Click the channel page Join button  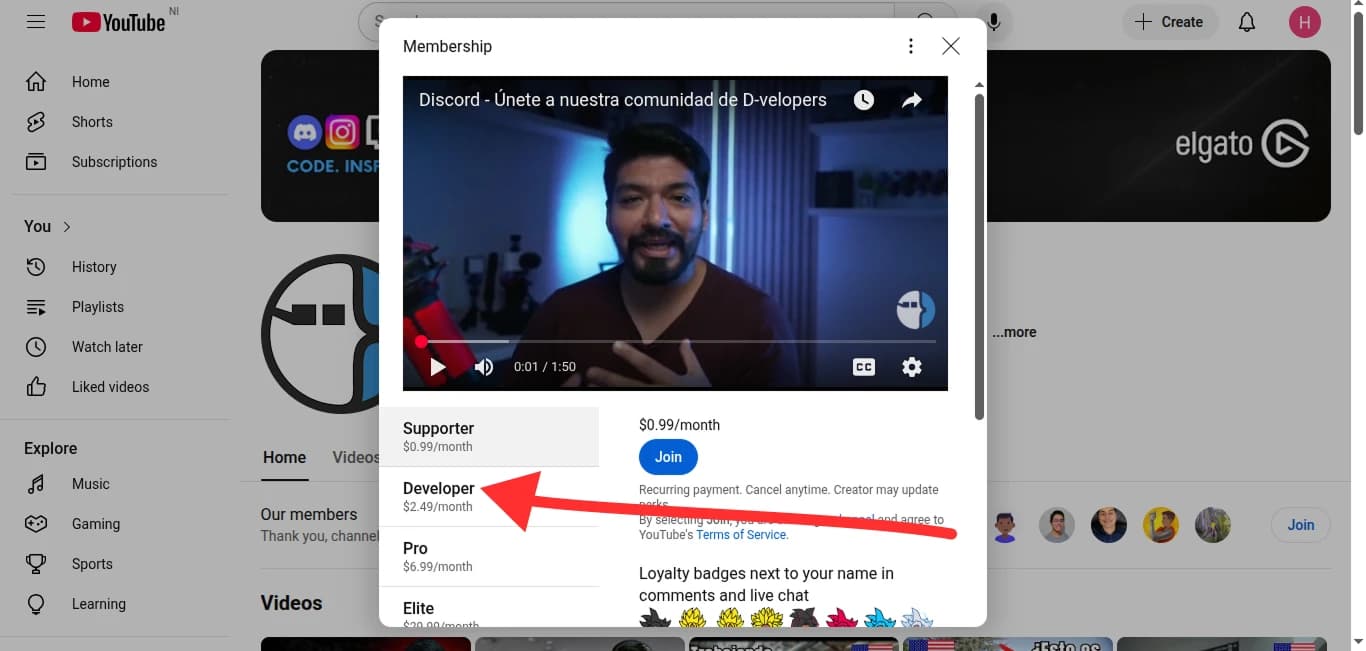(1301, 525)
